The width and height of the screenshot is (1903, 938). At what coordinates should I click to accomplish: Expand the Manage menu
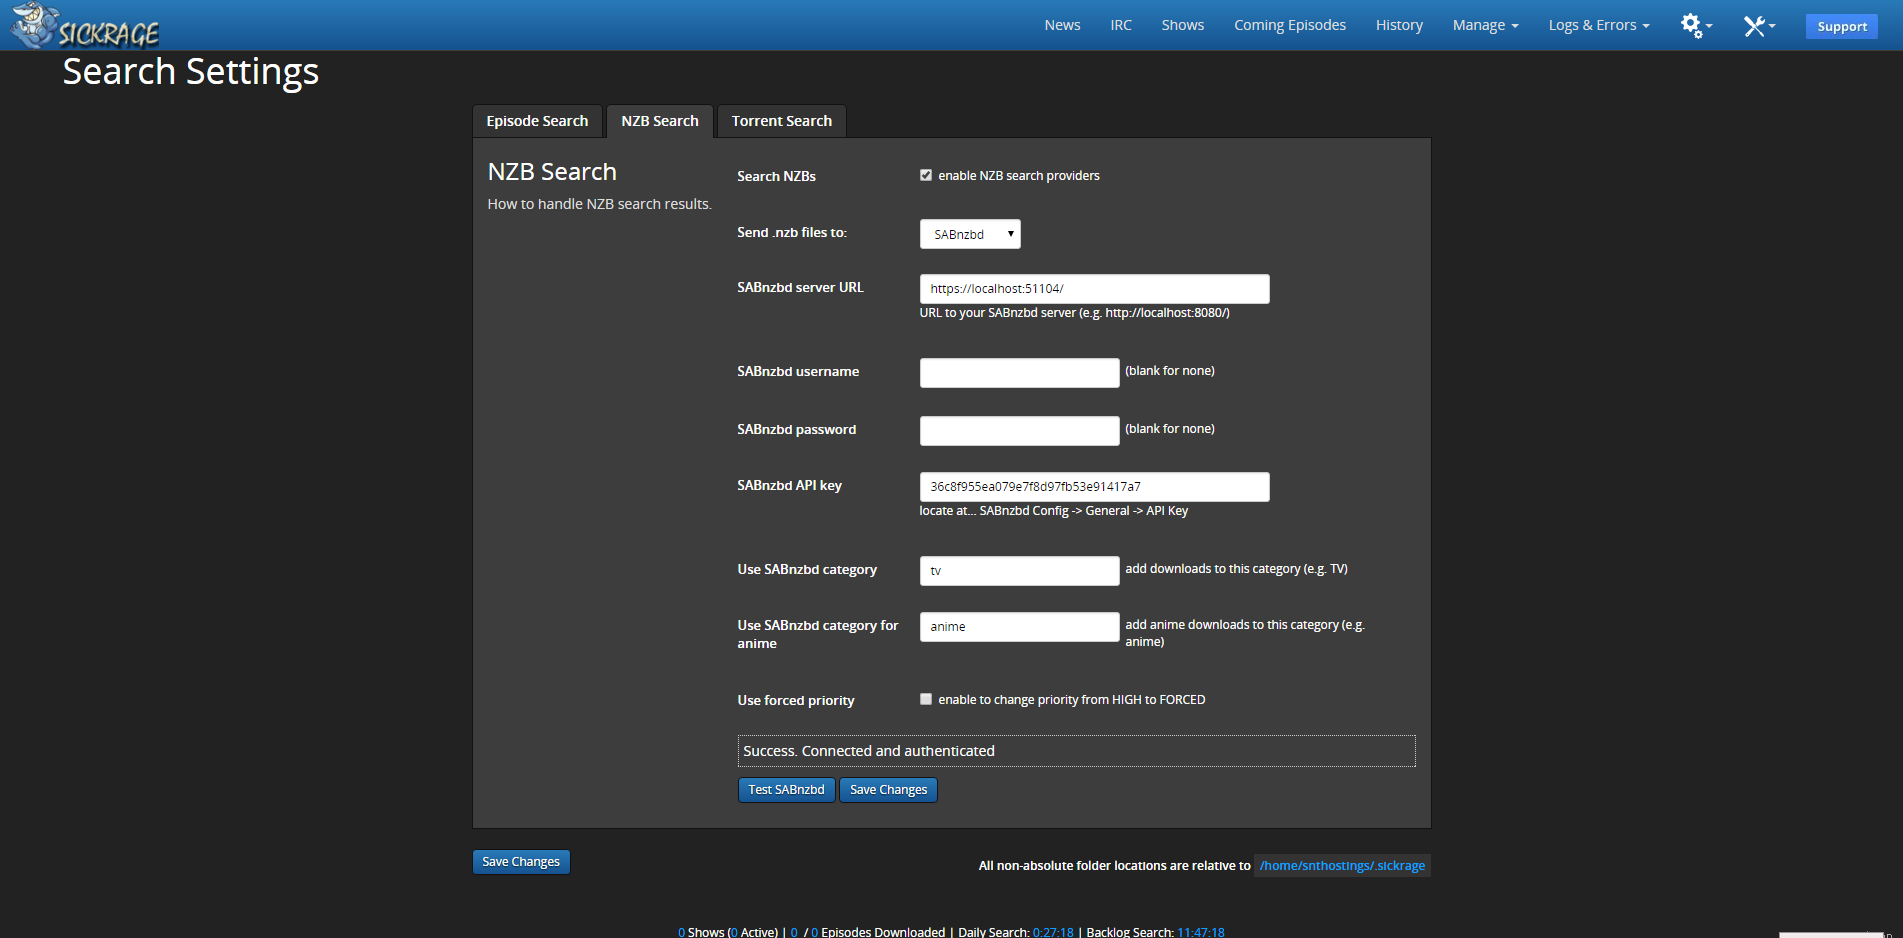(1485, 25)
